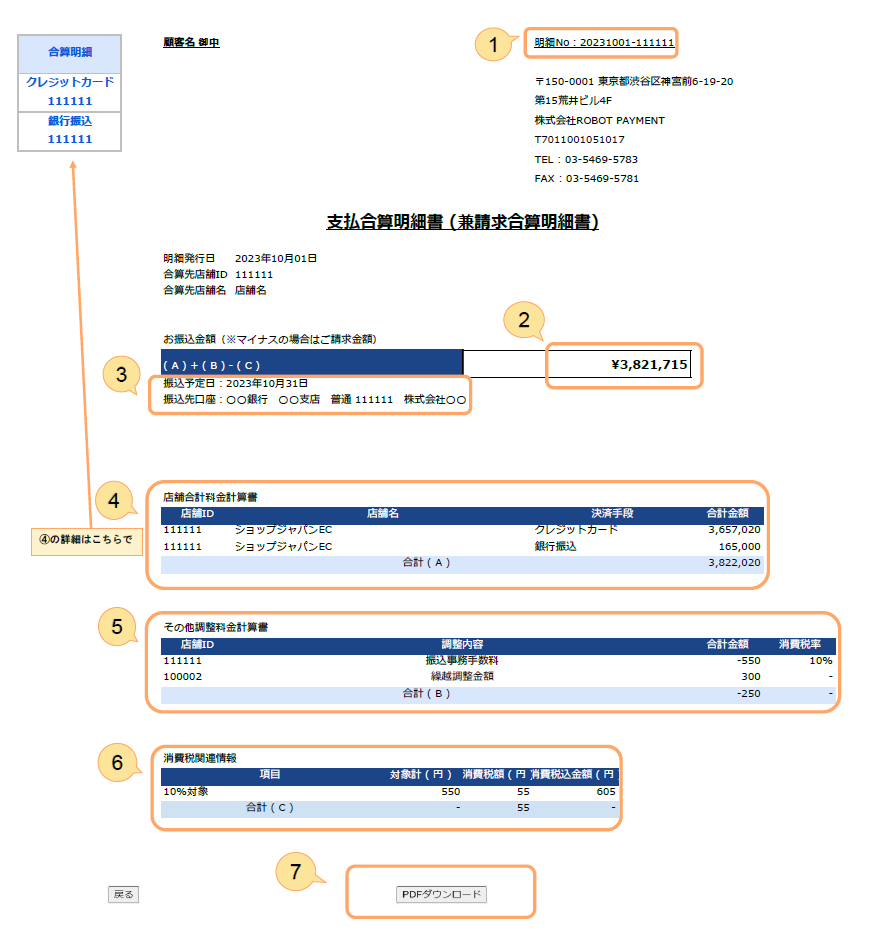The height and width of the screenshot is (945, 892).
Task: Click the PDFダウンロード button
Action: click(x=441, y=894)
